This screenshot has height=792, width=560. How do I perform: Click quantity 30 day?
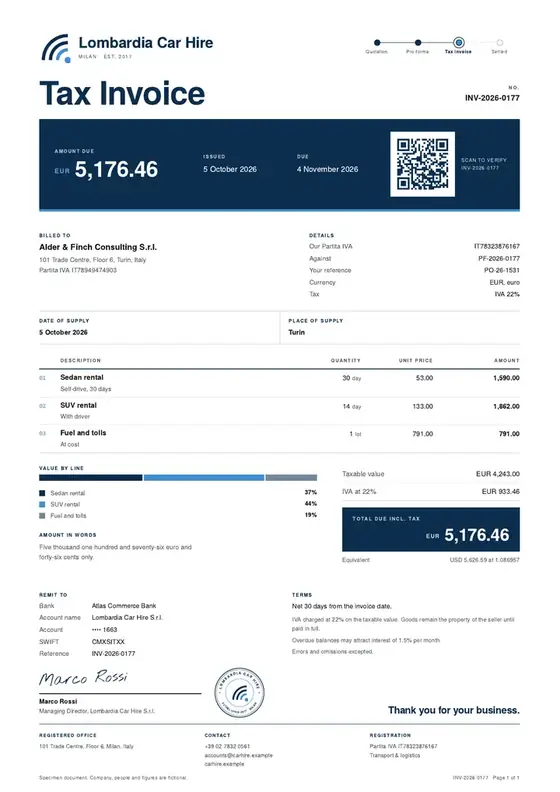tap(351, 378)
